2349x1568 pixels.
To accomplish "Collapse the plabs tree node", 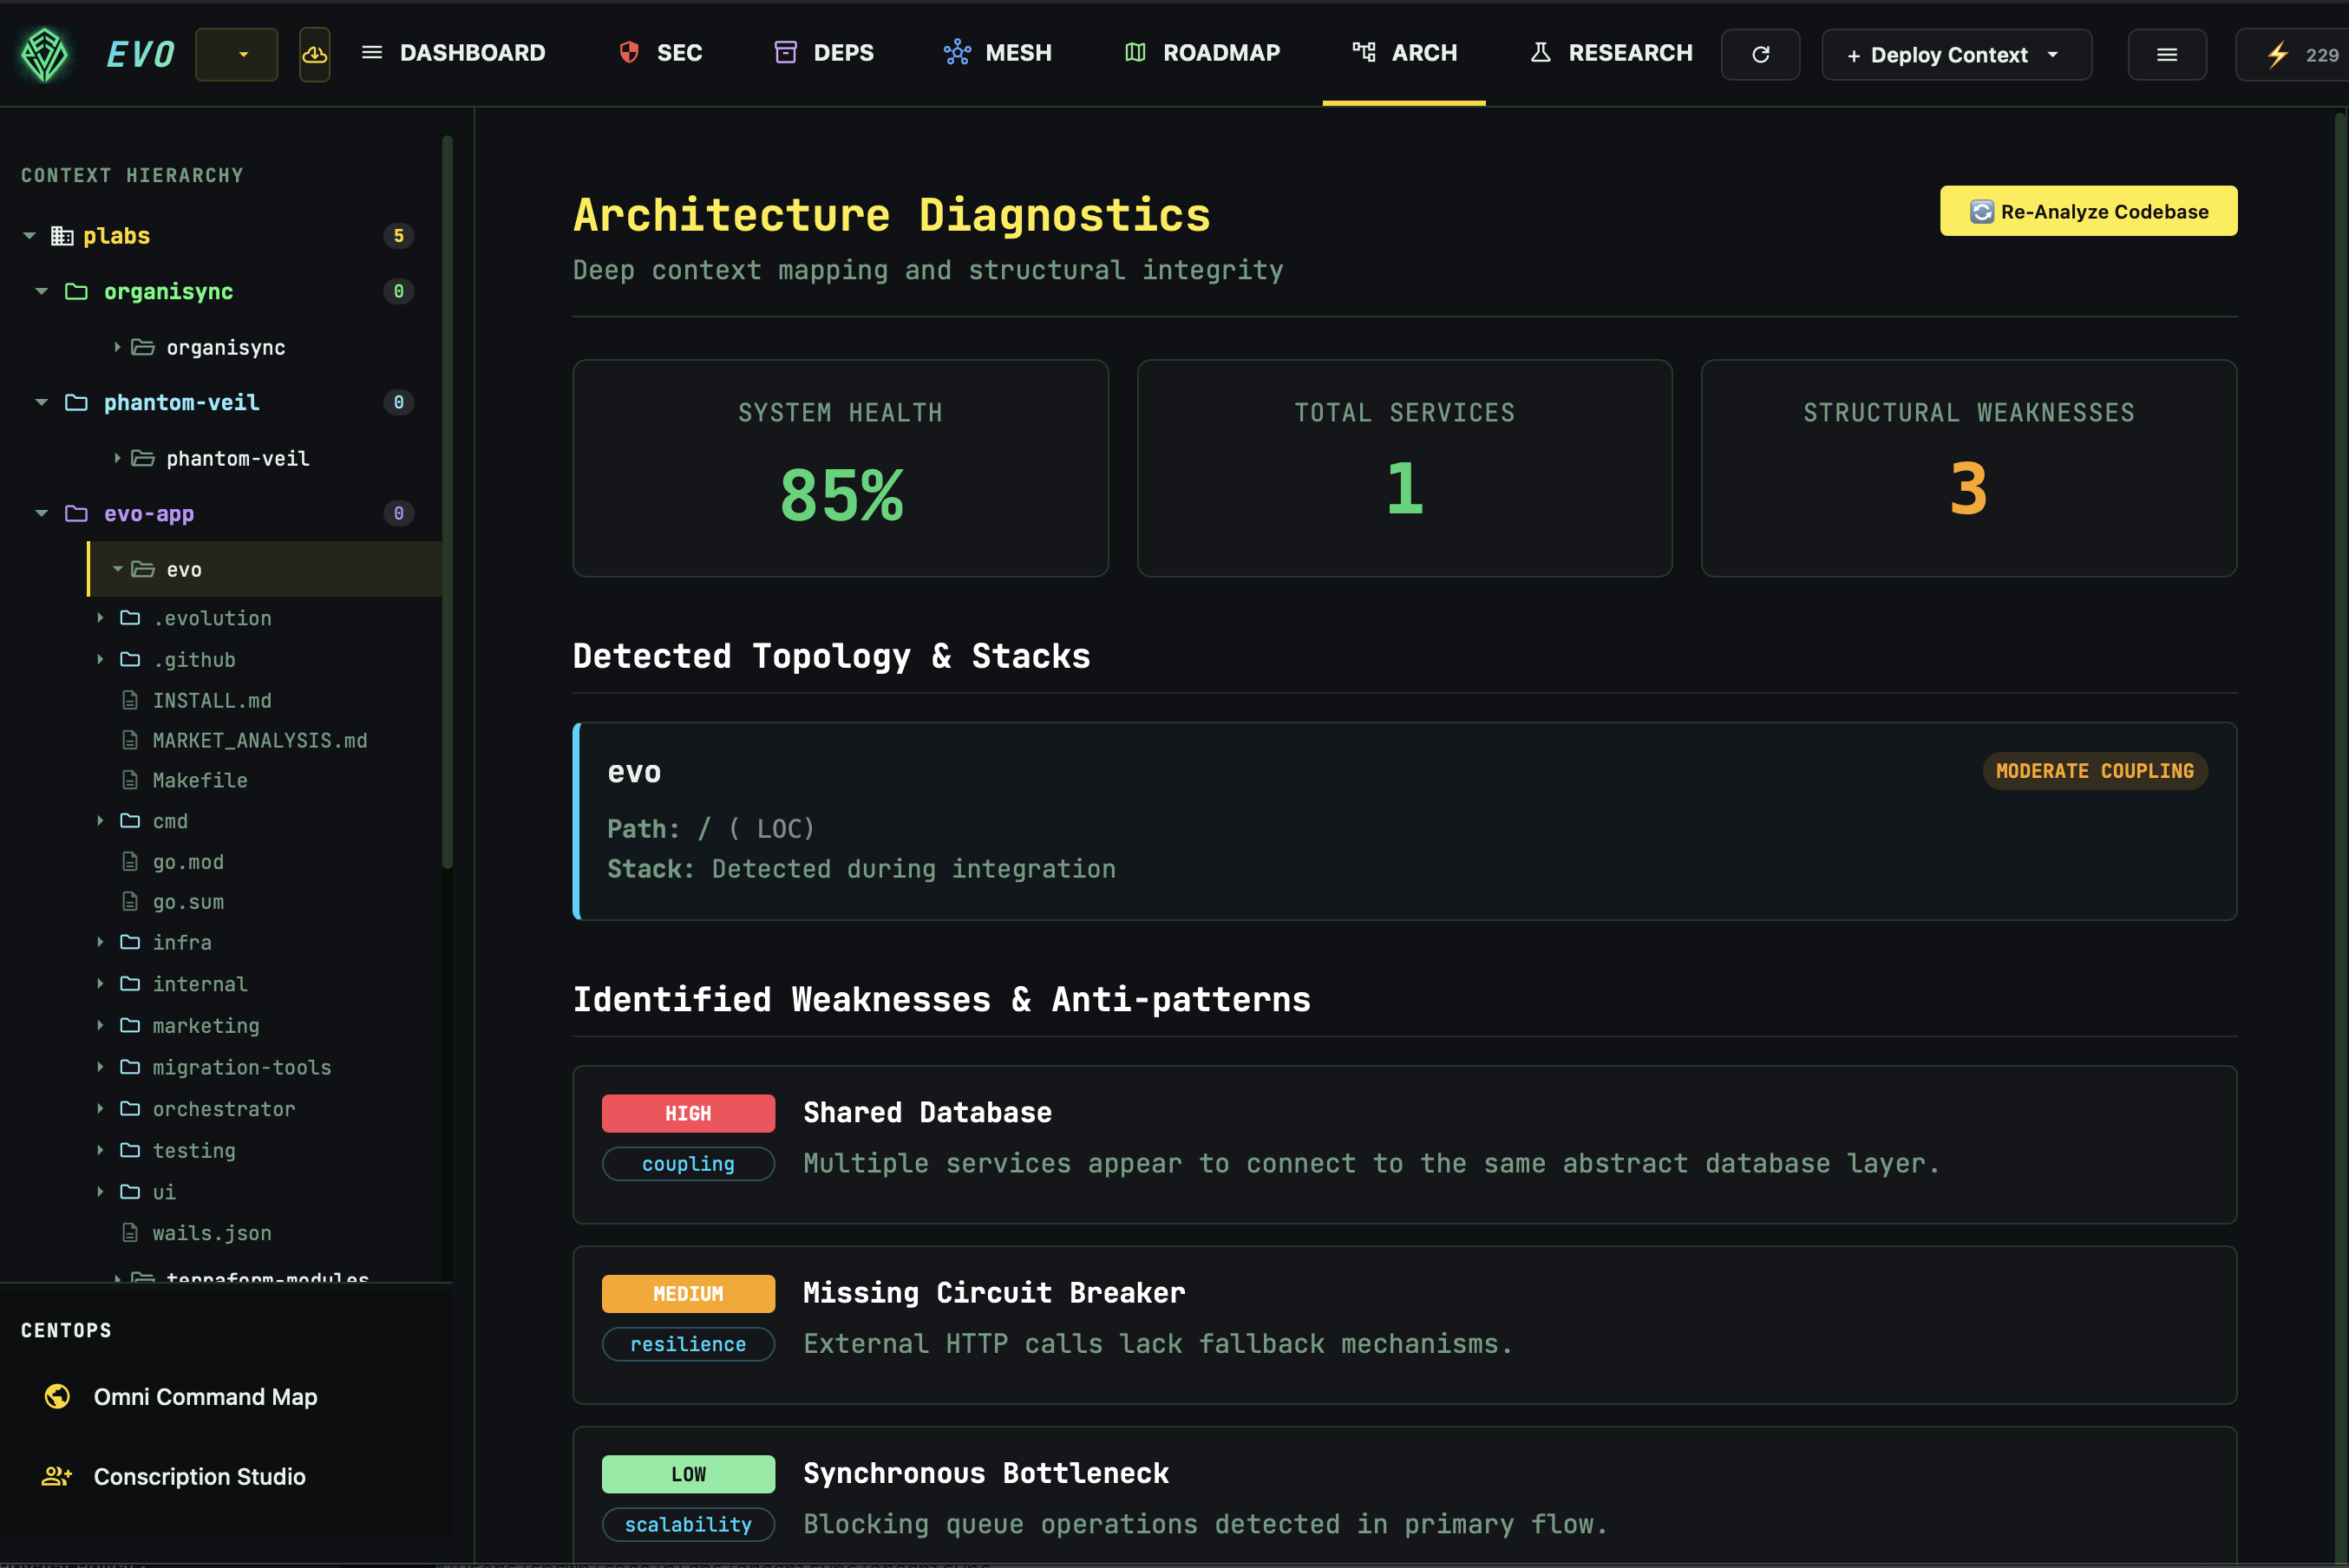I will click(x=29, y=236).
